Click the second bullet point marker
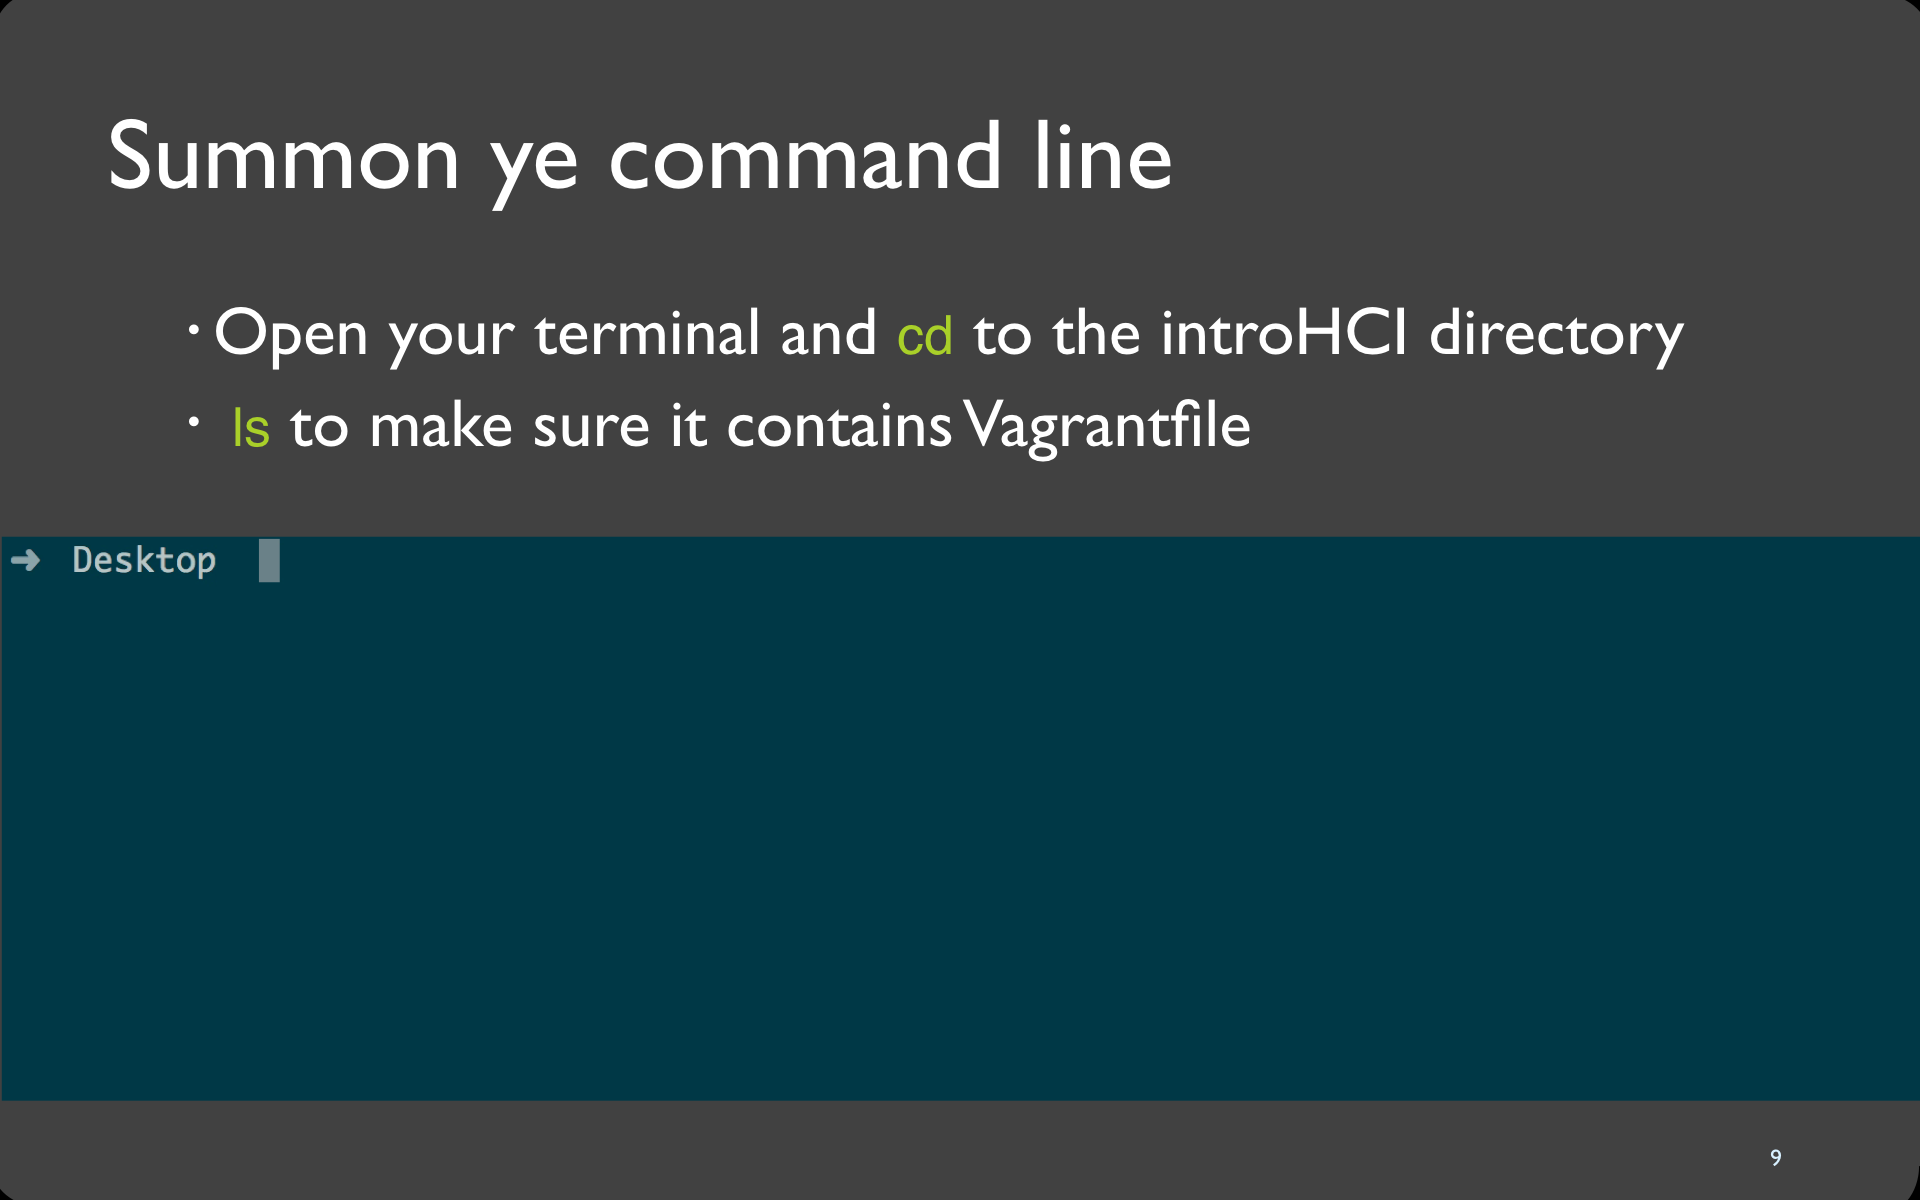1920x1200 pixels. (x=194, y=423)
